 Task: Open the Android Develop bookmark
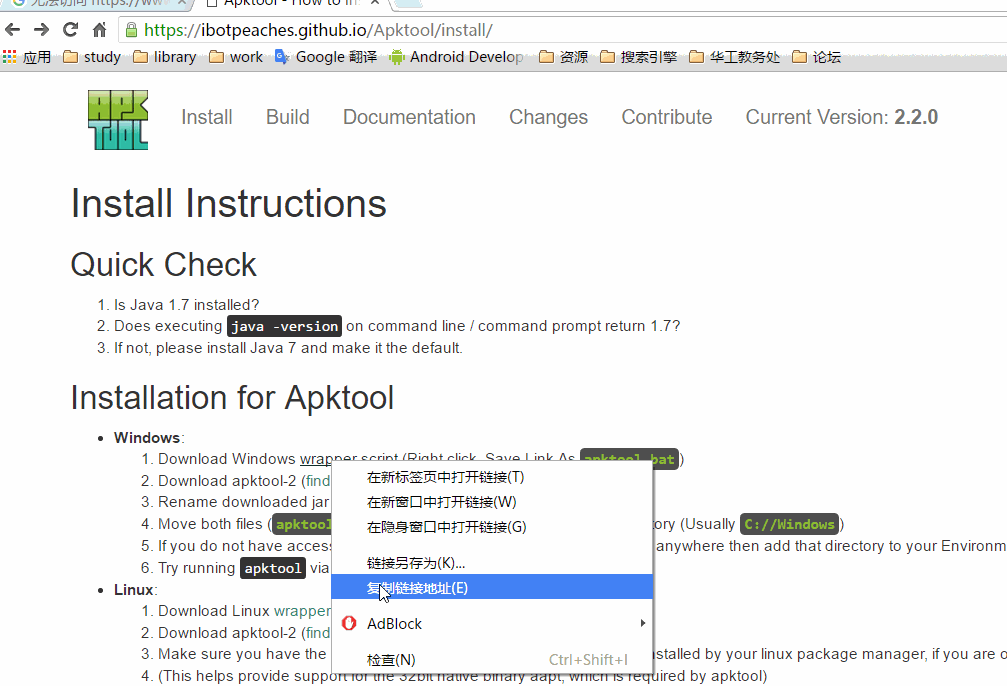coord(457,57)
